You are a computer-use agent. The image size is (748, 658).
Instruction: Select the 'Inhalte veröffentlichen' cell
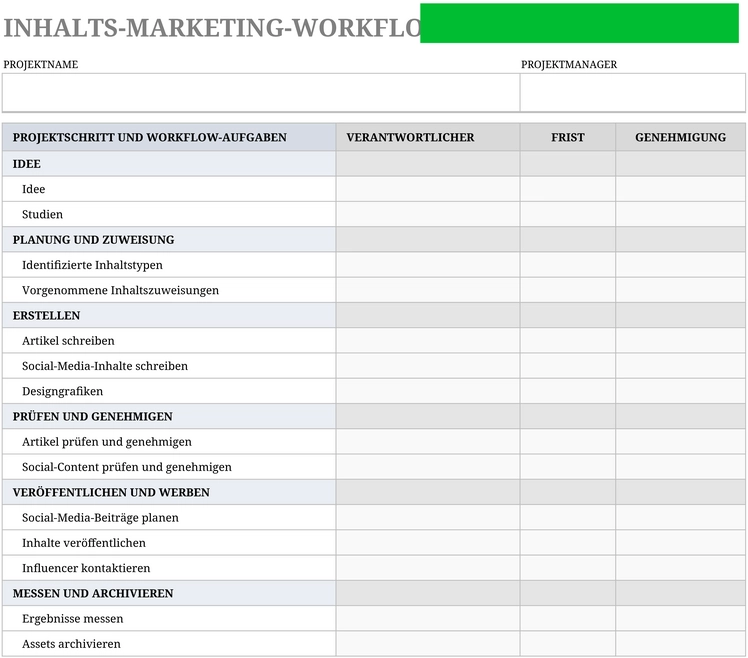click(169, 543)
